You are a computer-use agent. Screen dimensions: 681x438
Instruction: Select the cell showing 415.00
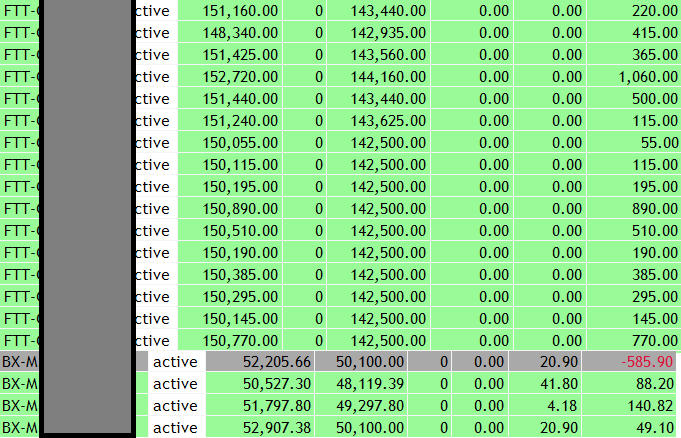(x=634, y=33)
